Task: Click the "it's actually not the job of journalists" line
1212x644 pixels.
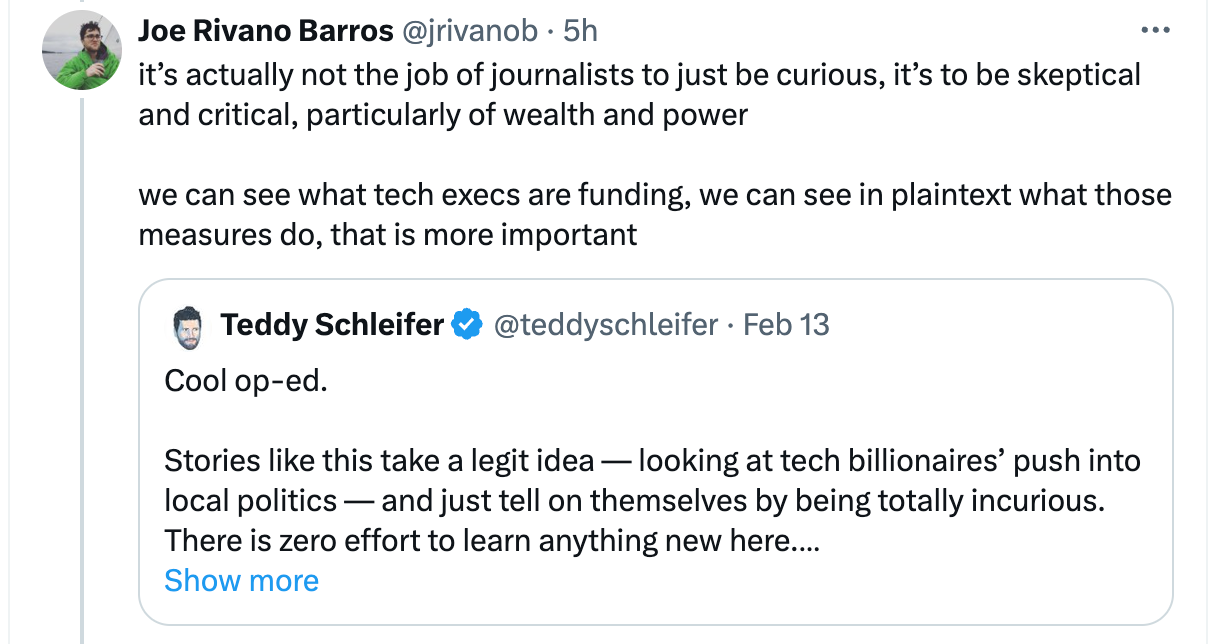Action: tap(639, 75)
